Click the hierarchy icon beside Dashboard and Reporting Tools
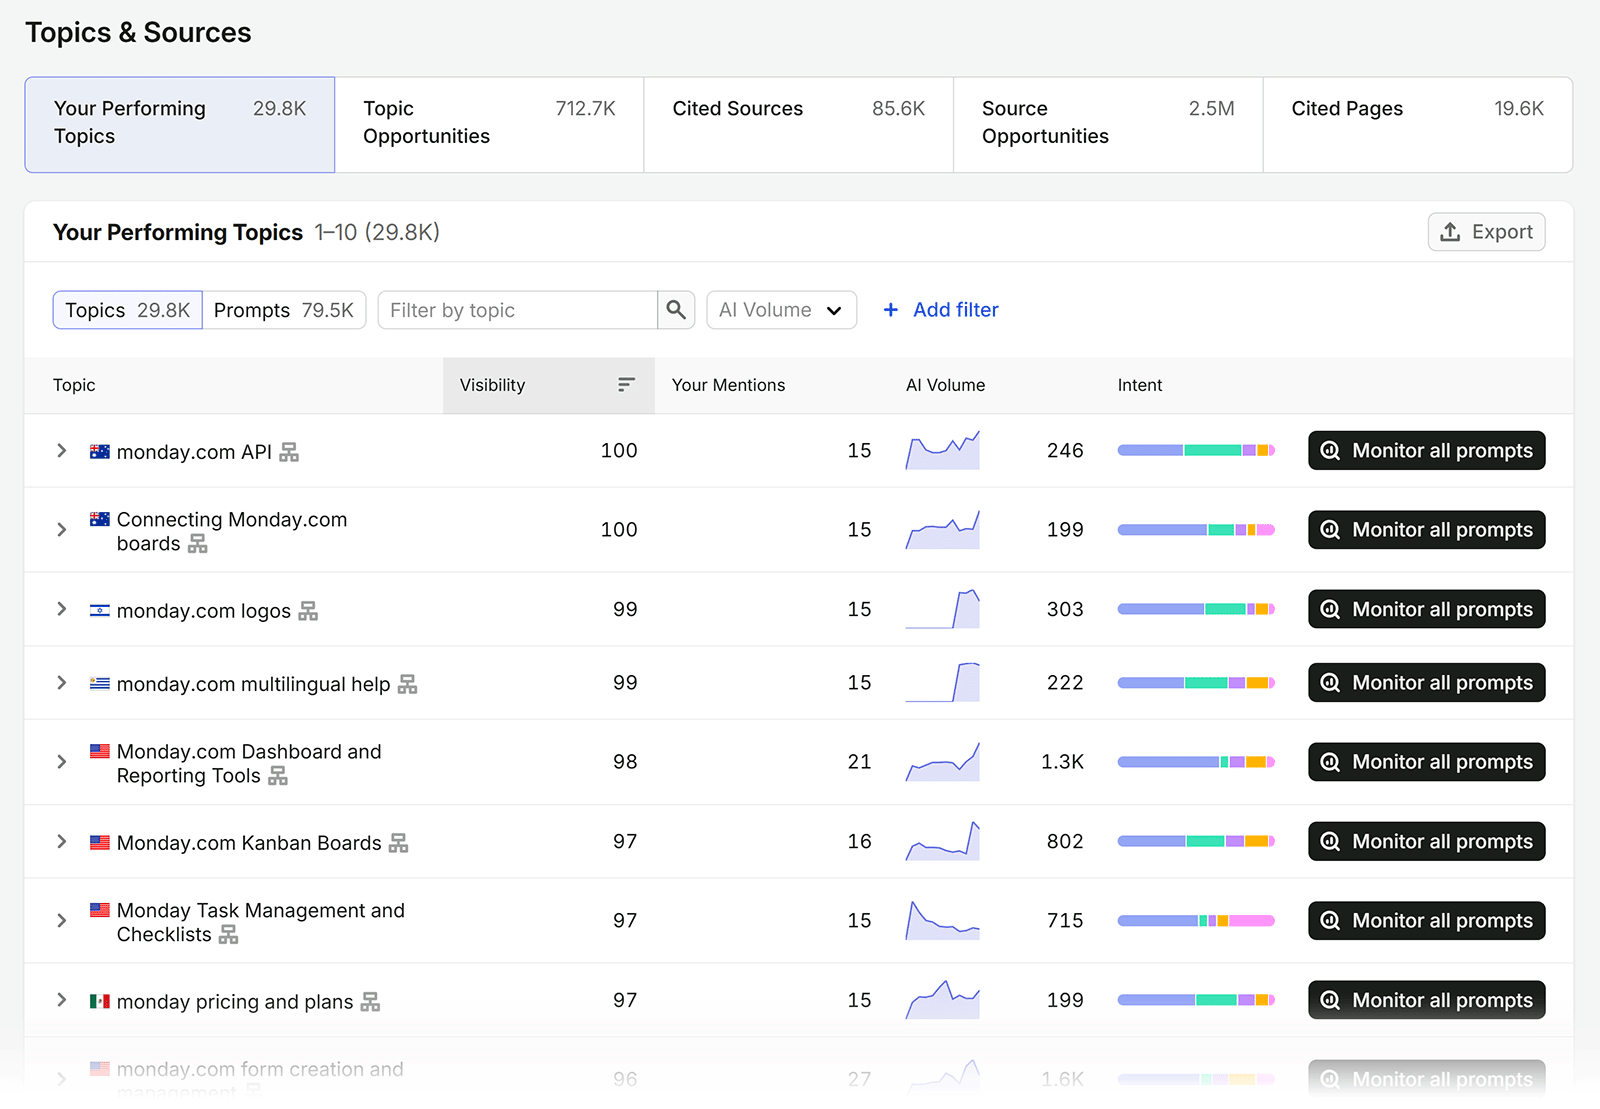This screenshot has width=1600, height=1109. click(278, 776)
